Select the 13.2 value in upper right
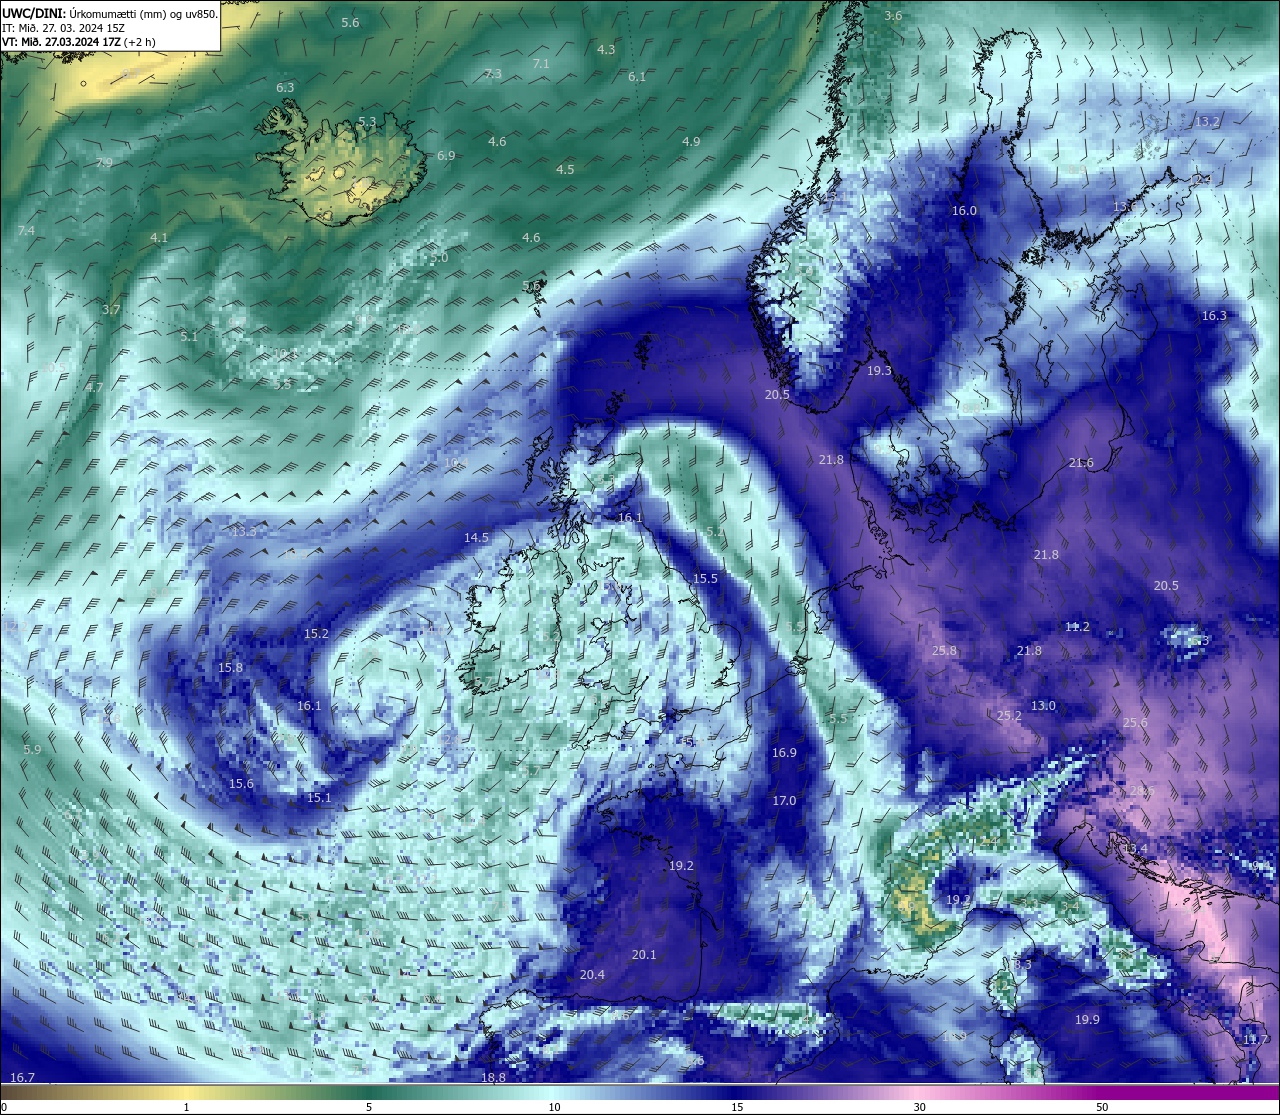 click(1208, 121)
